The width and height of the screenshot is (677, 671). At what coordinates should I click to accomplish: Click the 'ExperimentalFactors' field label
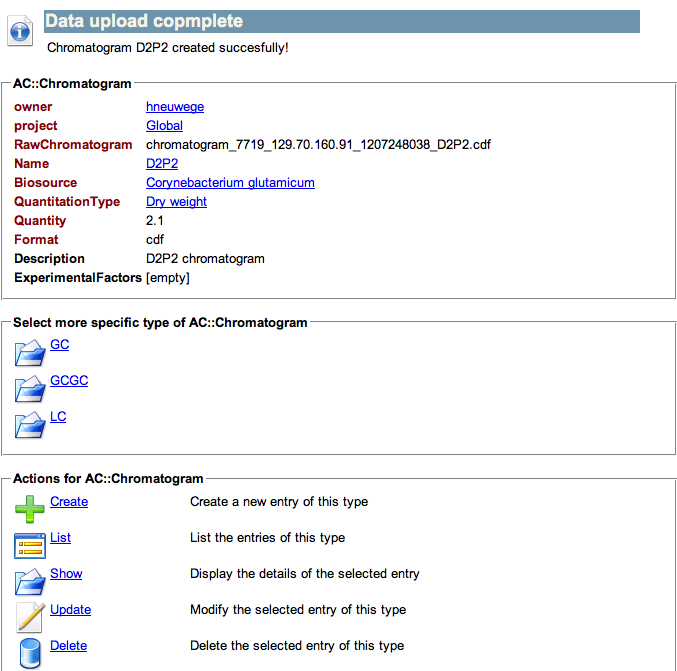78,278
